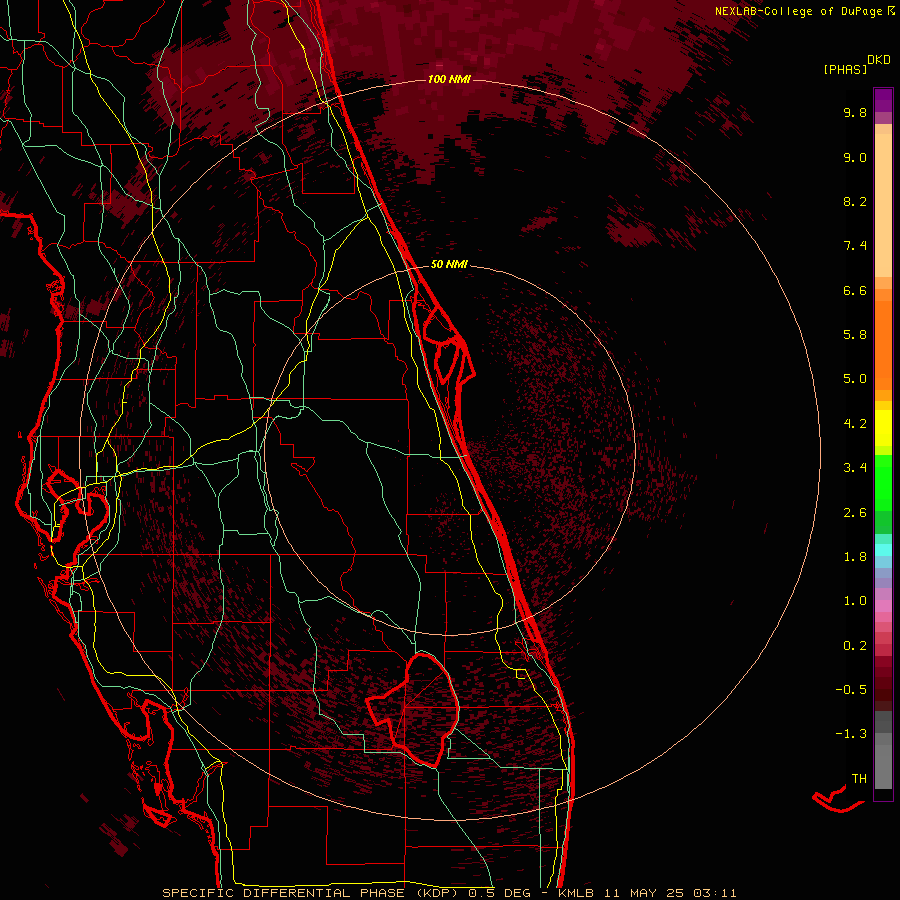Click the 1.8 value on the color scale
This screenshot has width=900, height=900.
tap(855, 557)
